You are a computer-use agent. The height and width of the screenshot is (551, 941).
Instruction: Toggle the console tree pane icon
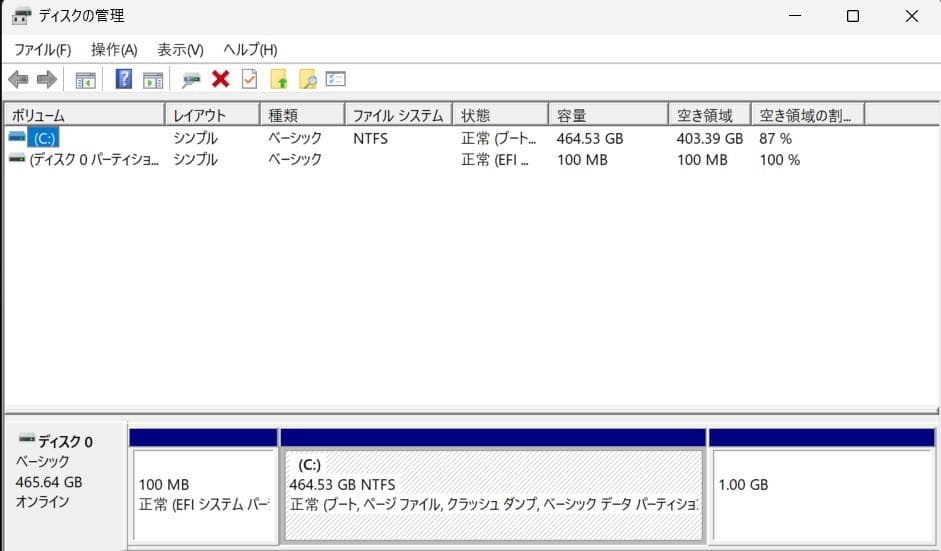[x=85, y=79]
